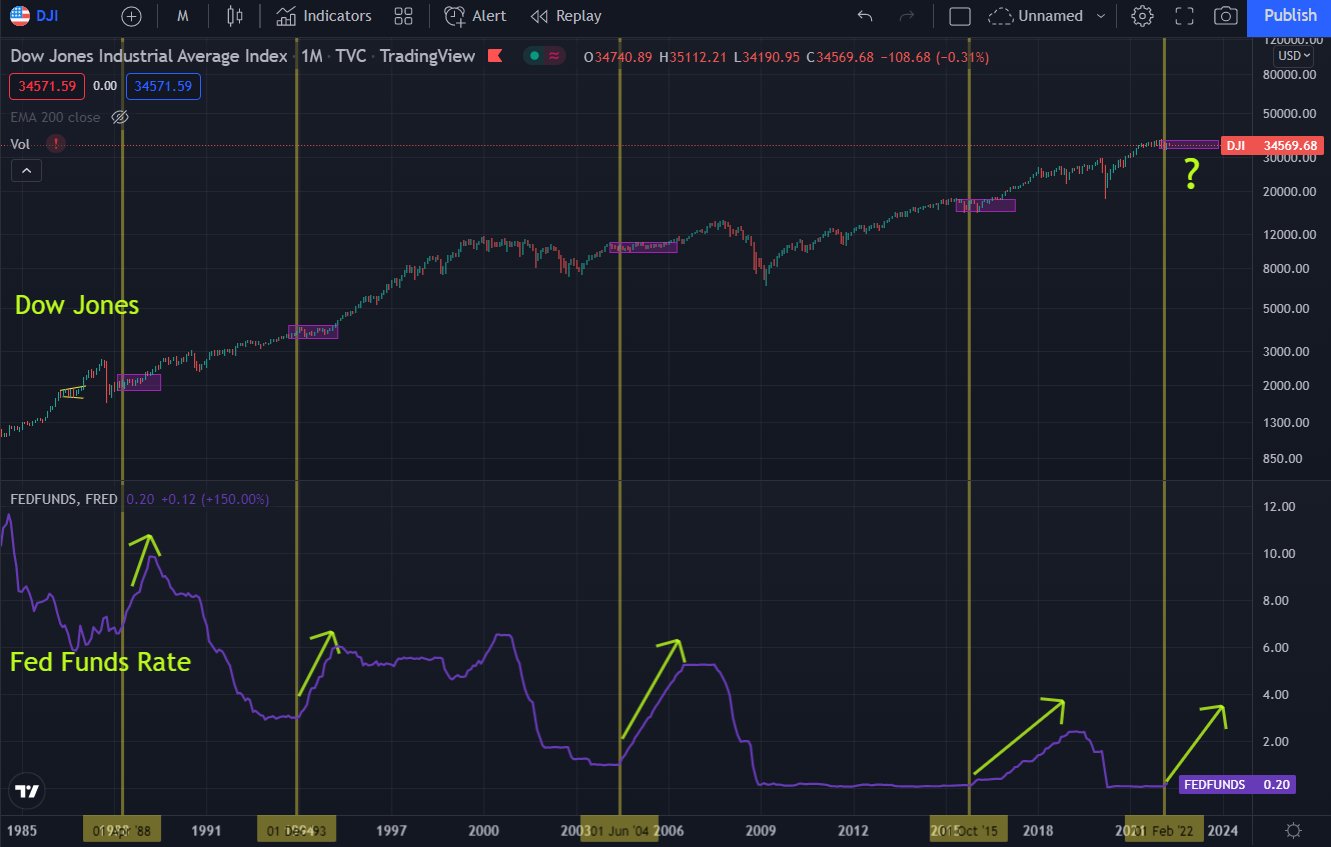Select the Dow Jones text annotation

(77, 305)
